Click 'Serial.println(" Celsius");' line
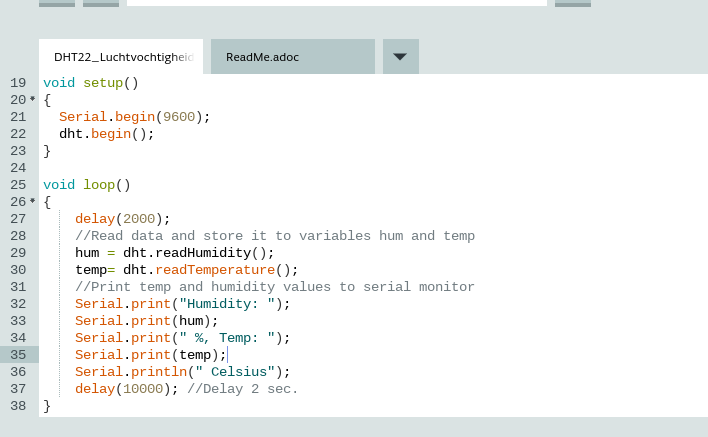The width and height of the screenshot is (708, 437). point(182,372)
